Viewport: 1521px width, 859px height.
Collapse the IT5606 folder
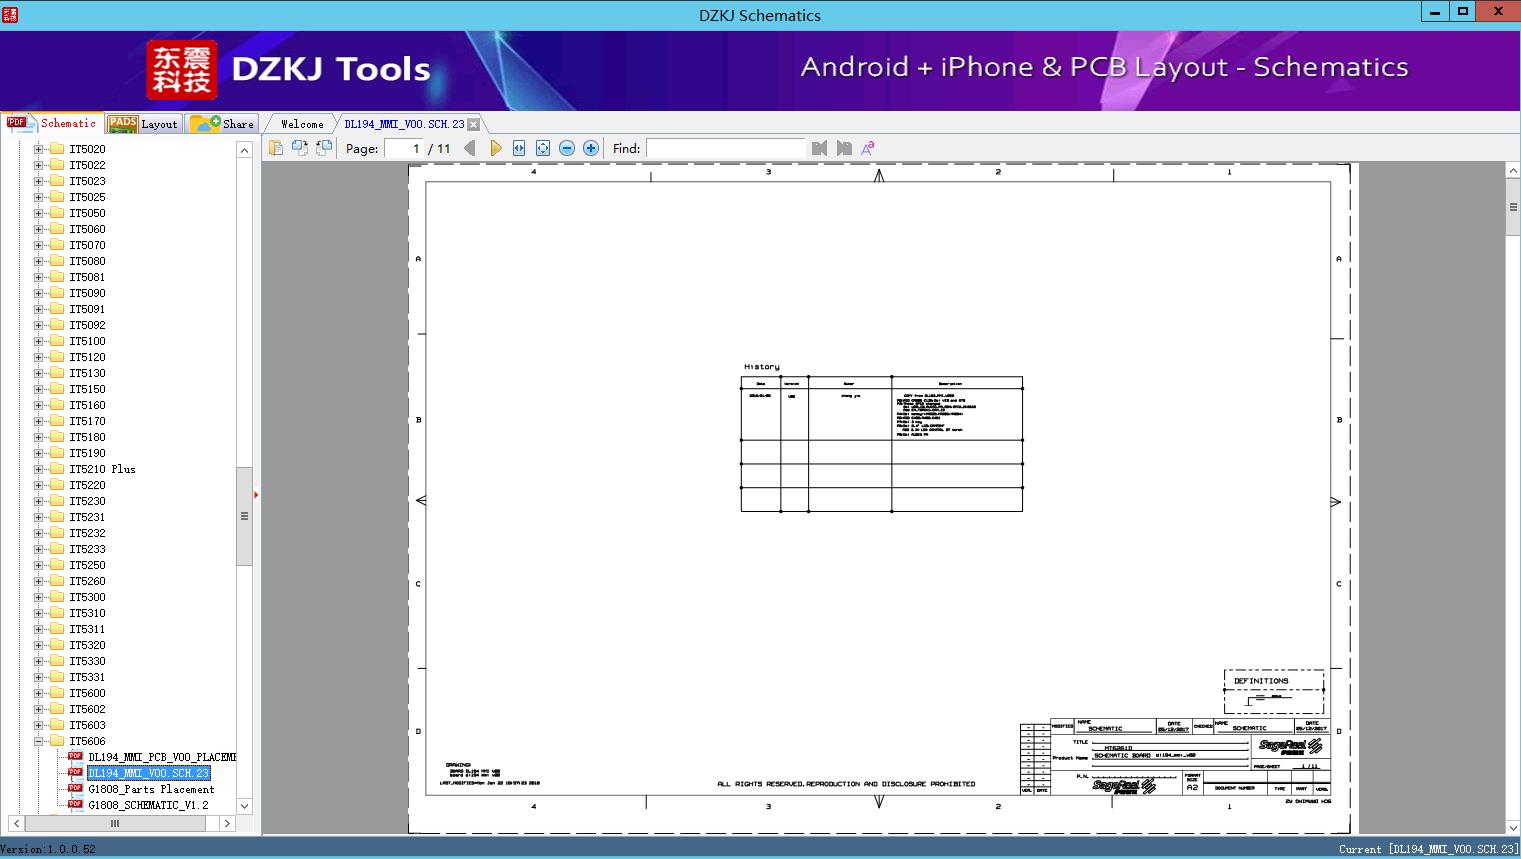pos(38,741)
